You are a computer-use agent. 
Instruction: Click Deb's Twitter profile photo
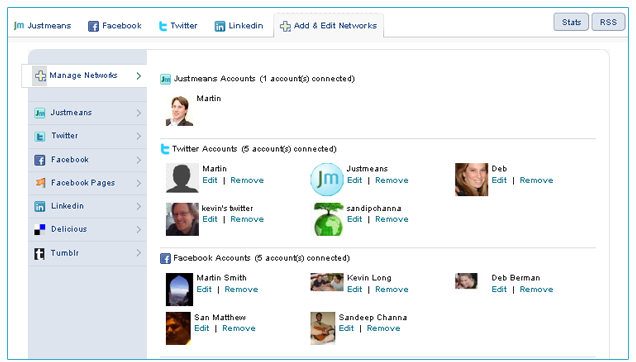[471, 179]
